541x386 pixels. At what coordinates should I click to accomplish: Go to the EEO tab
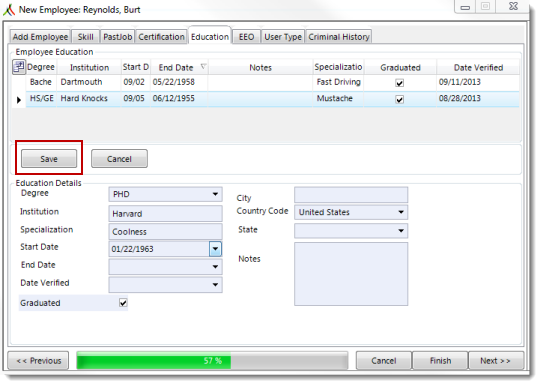click(x=246, y=37)
